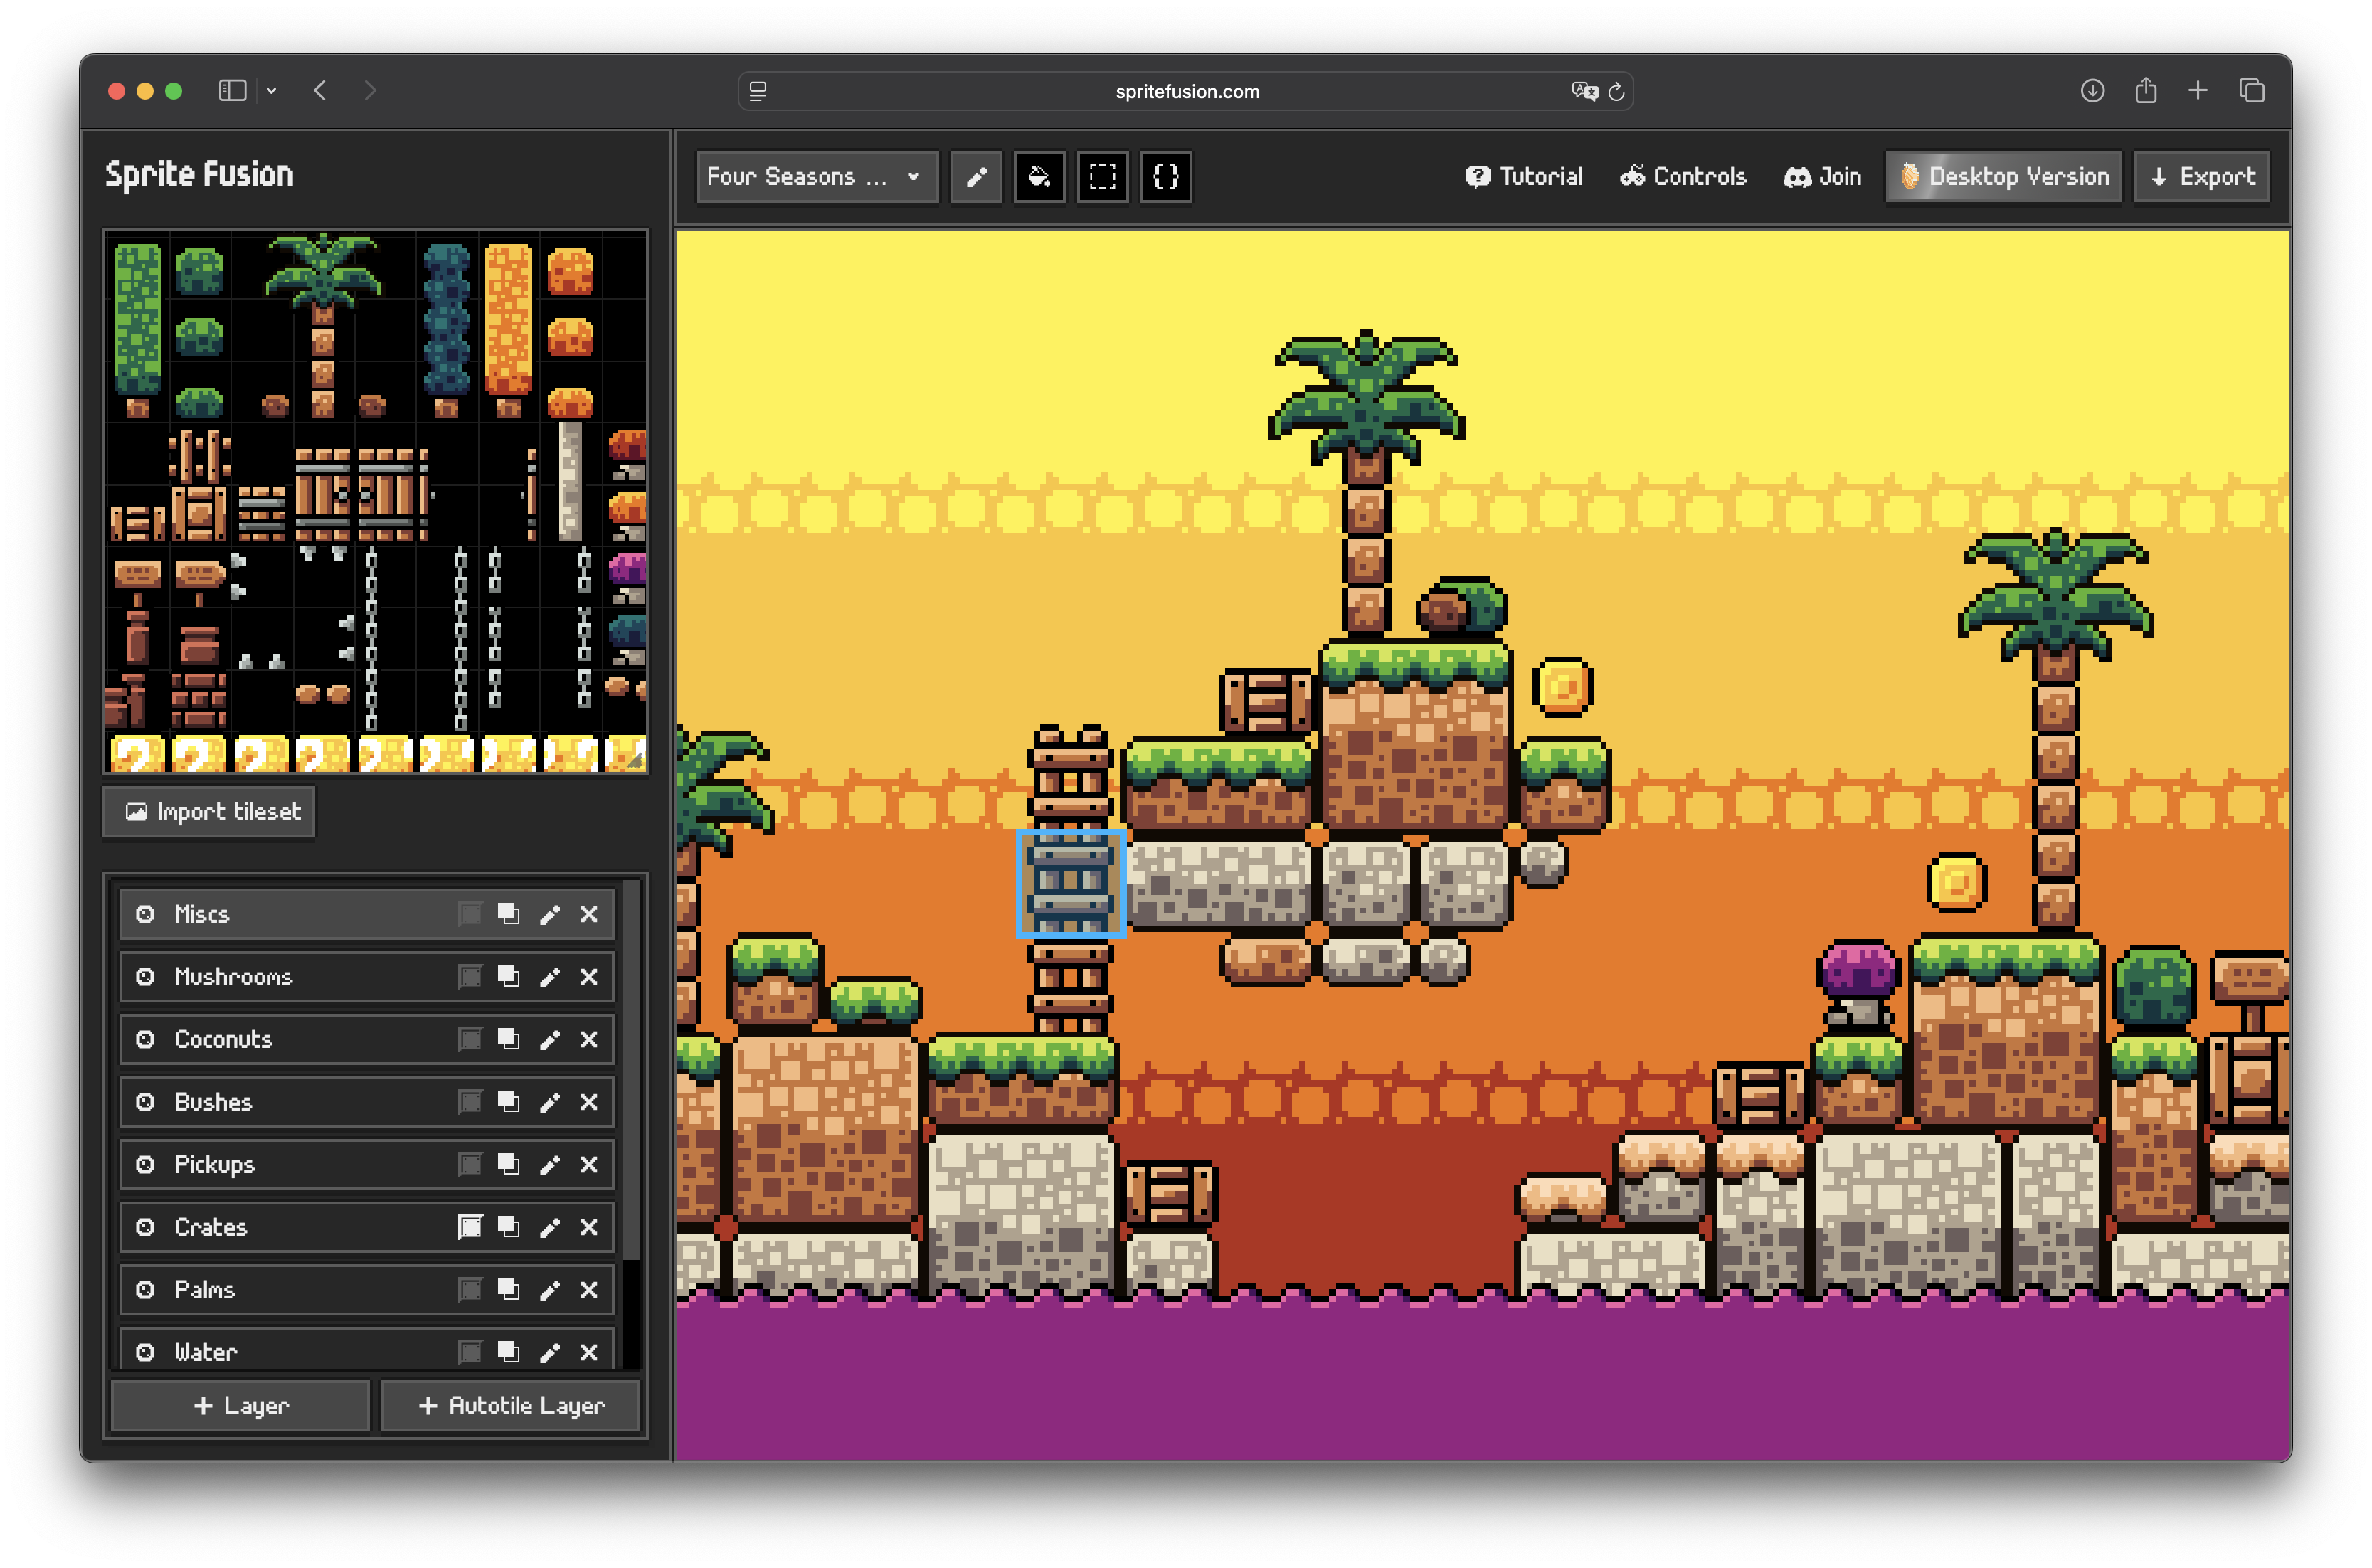
Task: Hide the Miscs layer
Action: (145, 914)
